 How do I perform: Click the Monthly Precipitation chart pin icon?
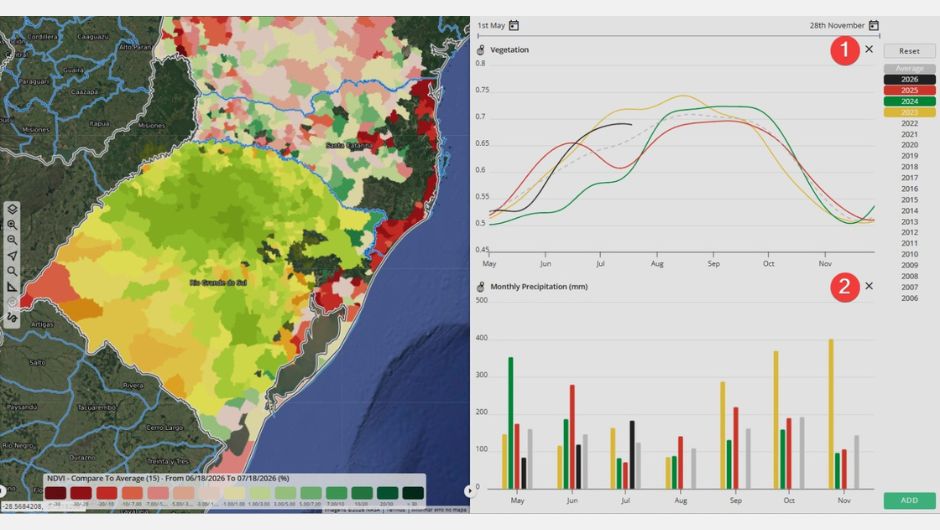click(x=480, y=287)
